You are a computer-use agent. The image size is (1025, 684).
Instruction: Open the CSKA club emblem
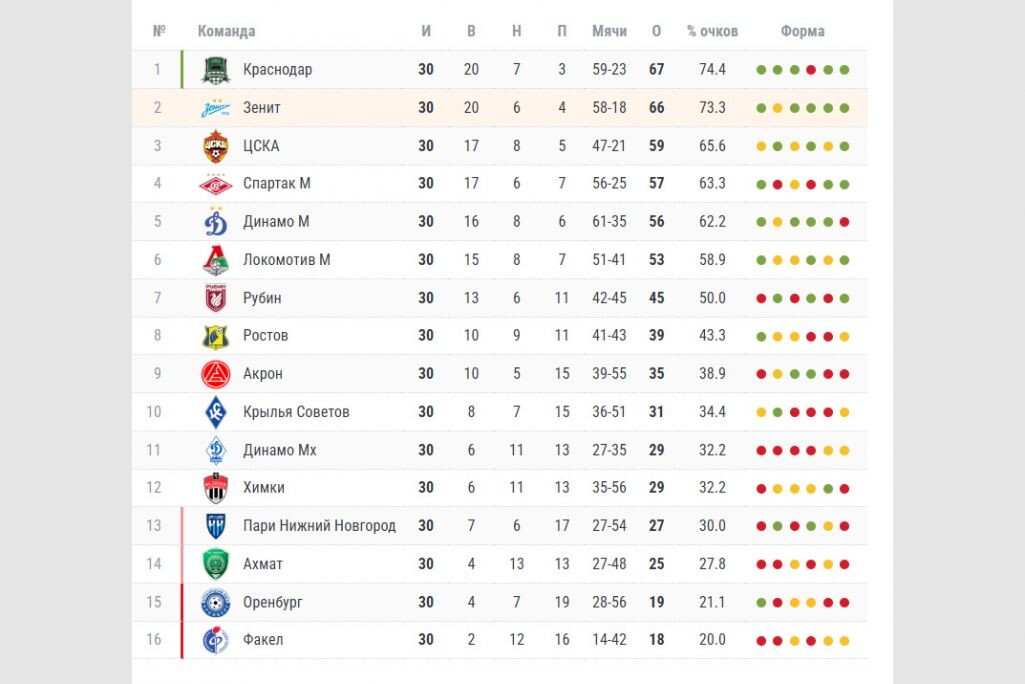click(x=216, y=146)
